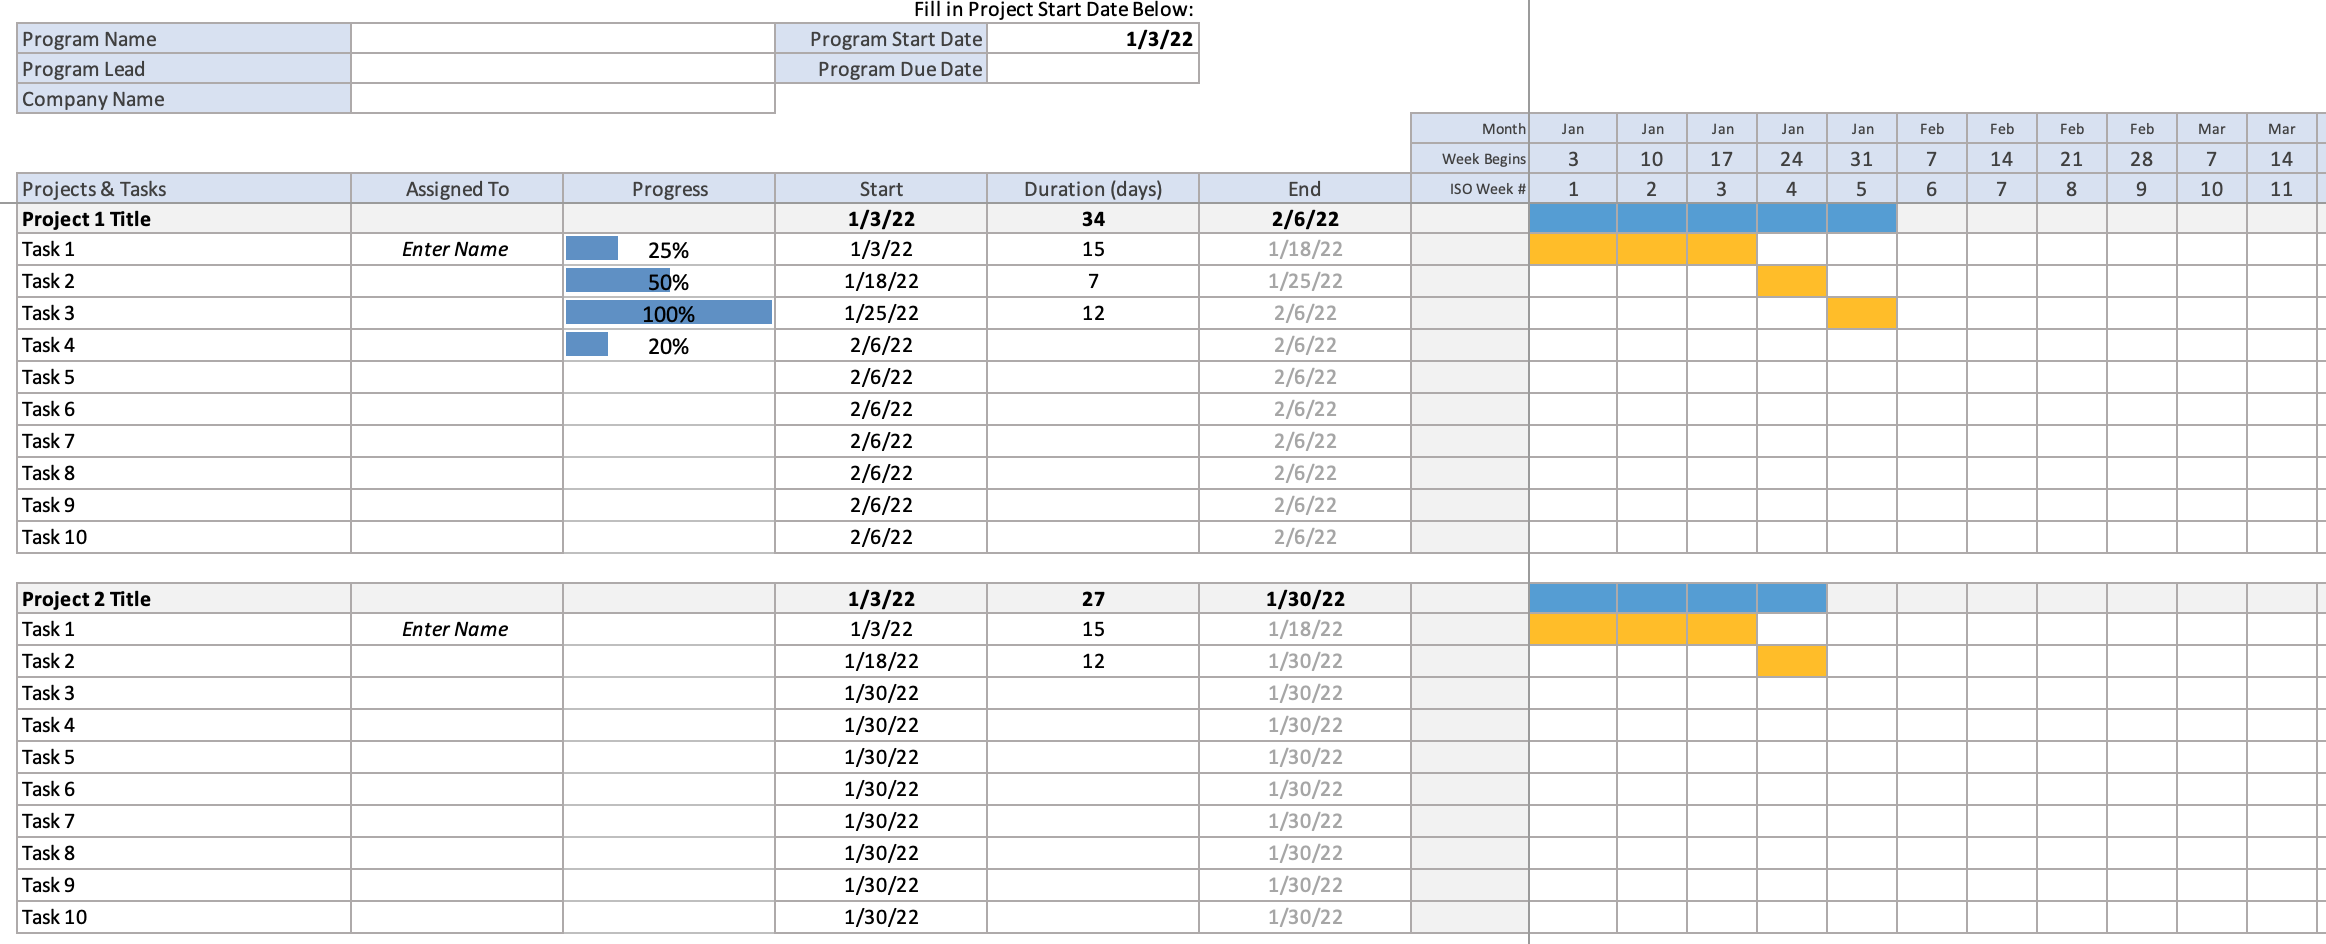Click Task 3's orange Gantt bar in week 5
Image resolution: width=2326 pixels, height=944 pixels.
click(x=1861, y=312)
